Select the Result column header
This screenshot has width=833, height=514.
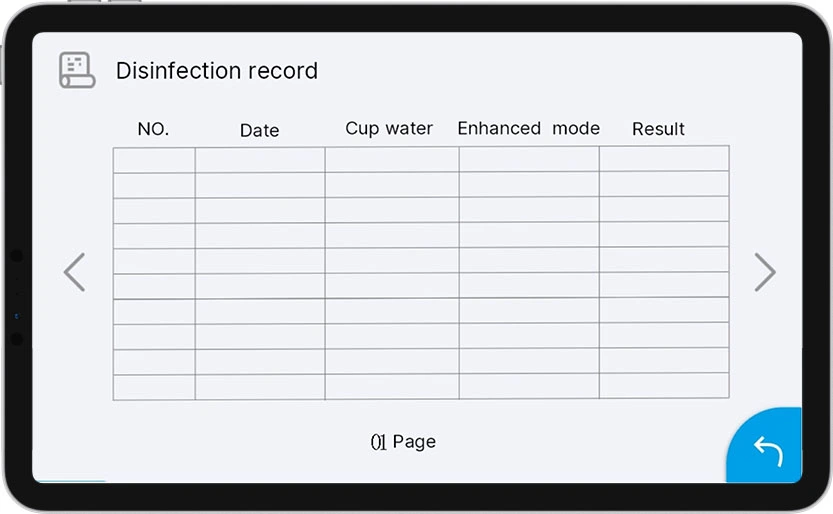(658, 129)
